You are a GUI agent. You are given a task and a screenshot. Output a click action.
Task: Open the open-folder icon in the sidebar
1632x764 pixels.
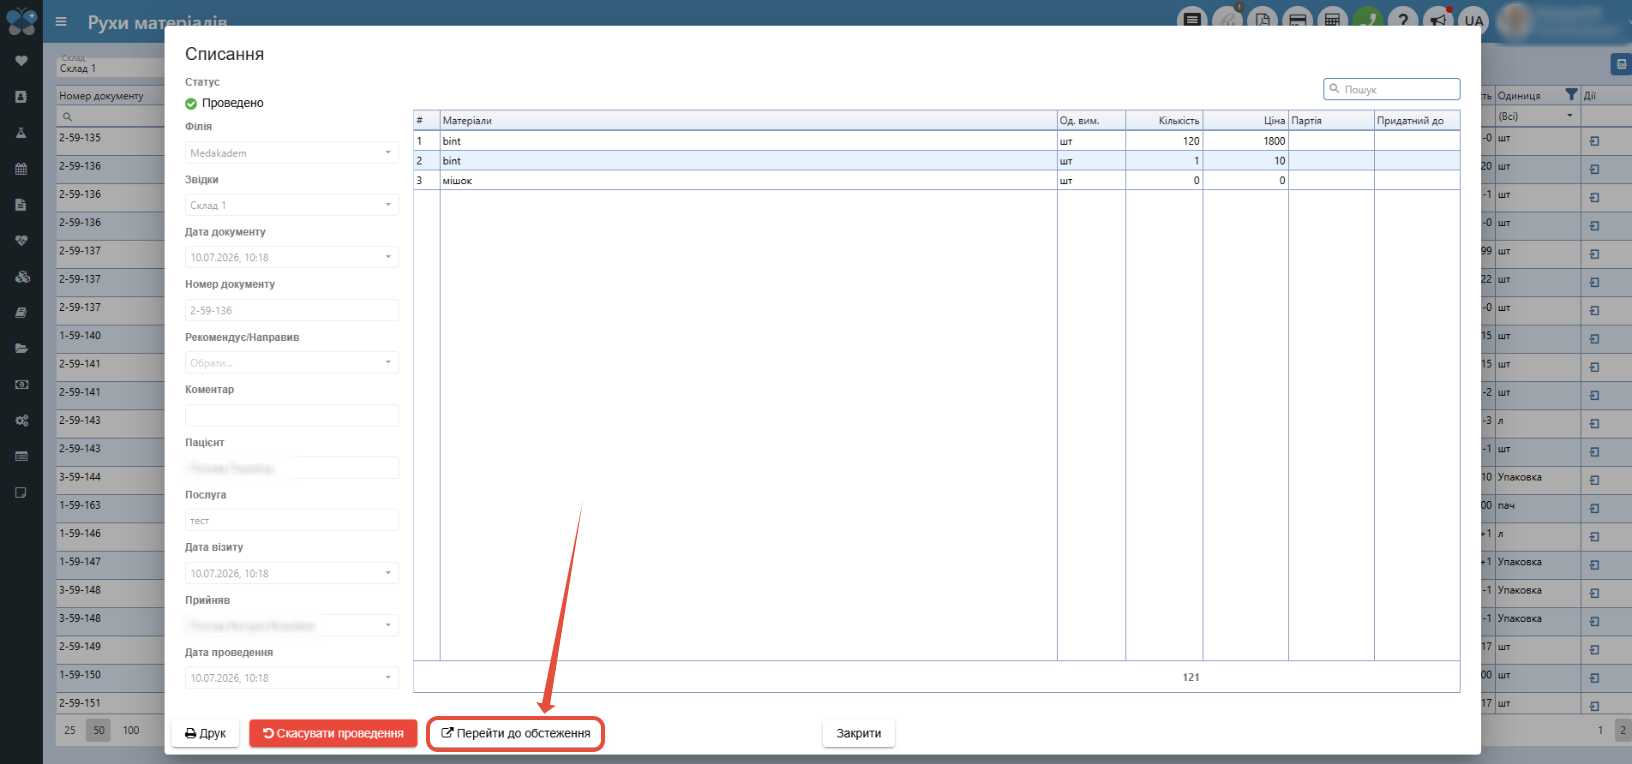tap(21, 349)
